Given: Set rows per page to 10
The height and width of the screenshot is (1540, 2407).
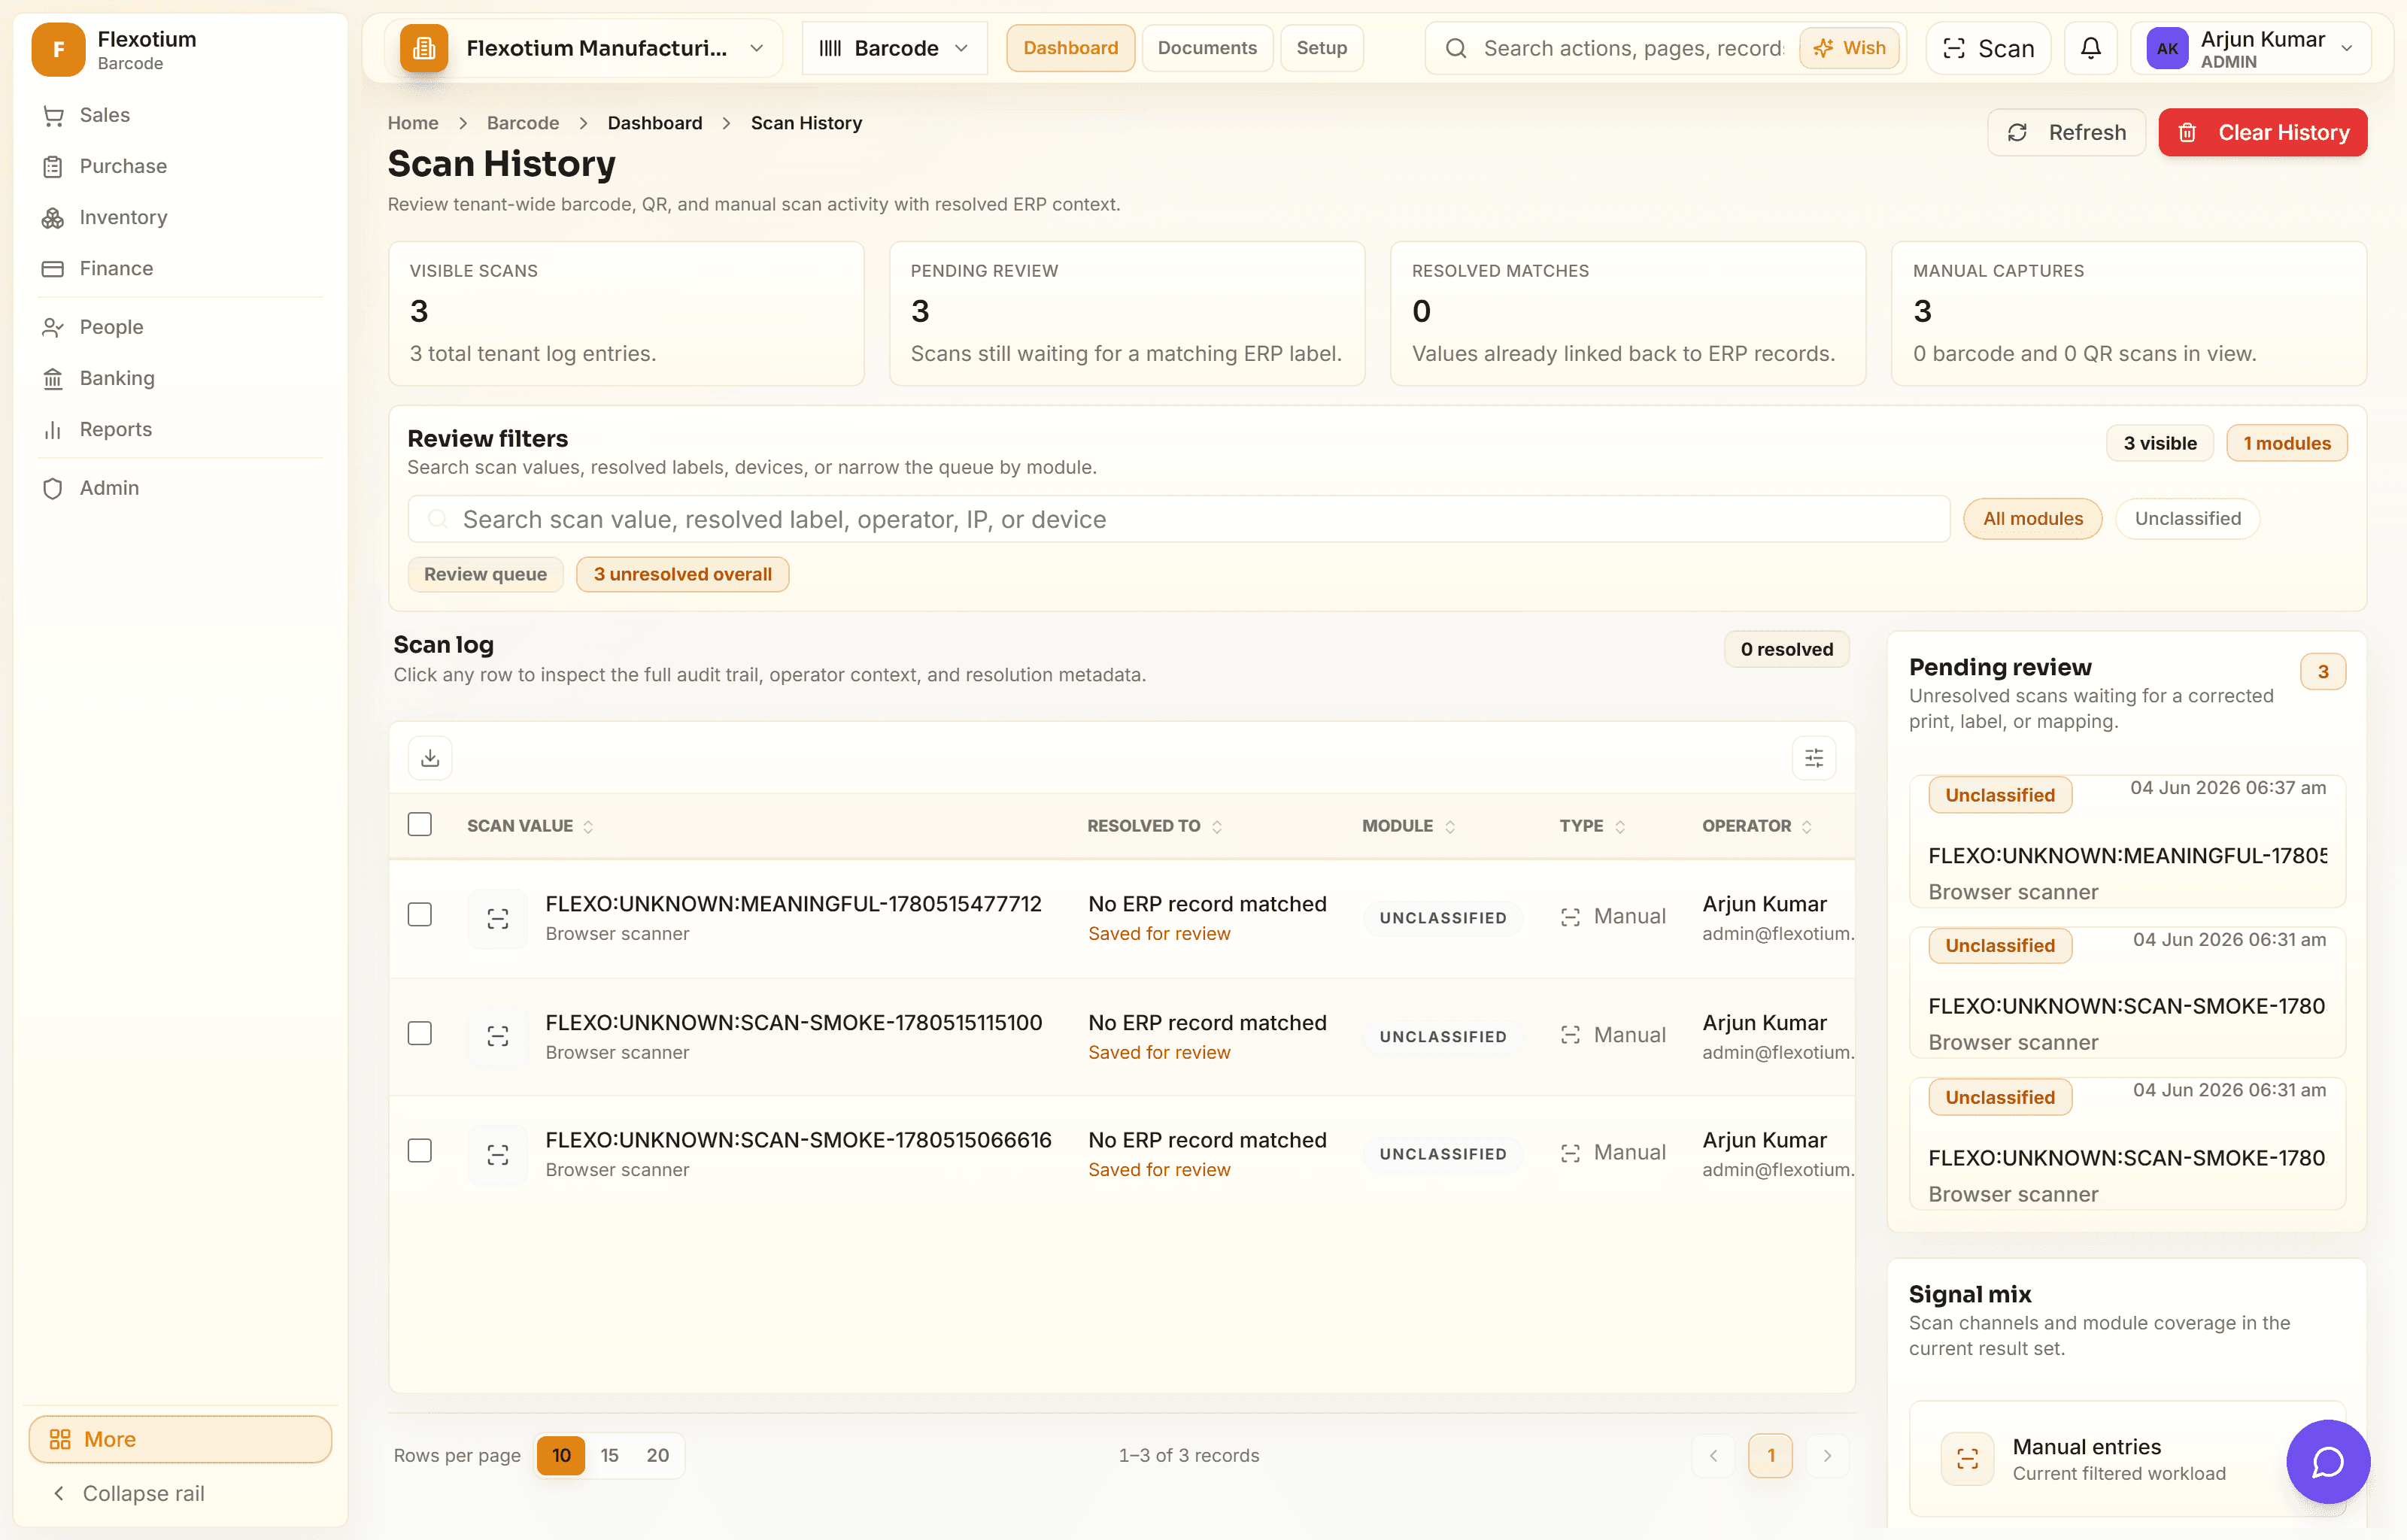Looking at the screenshot, I should (561, 1455).
